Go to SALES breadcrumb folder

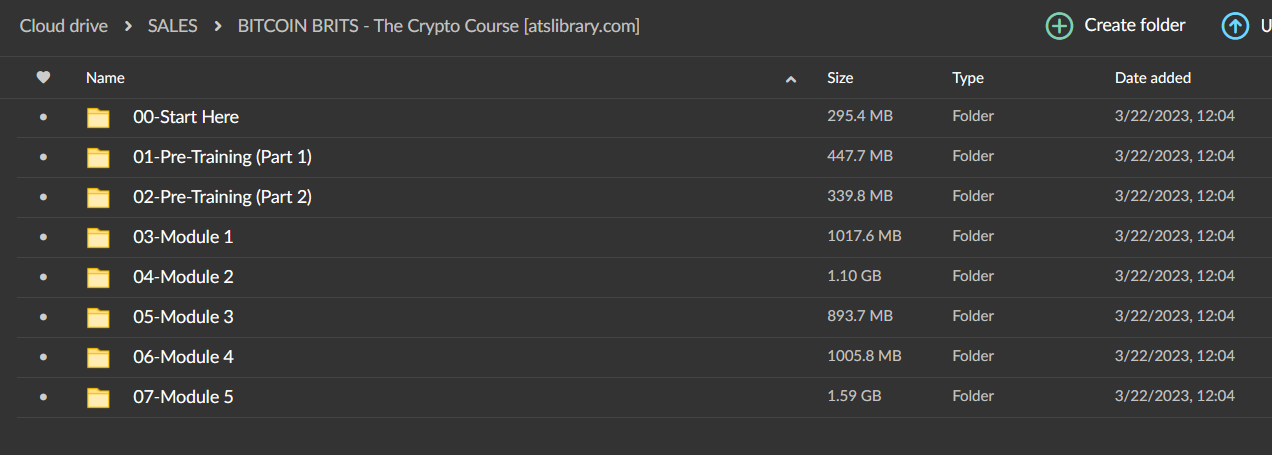[172, 26]
